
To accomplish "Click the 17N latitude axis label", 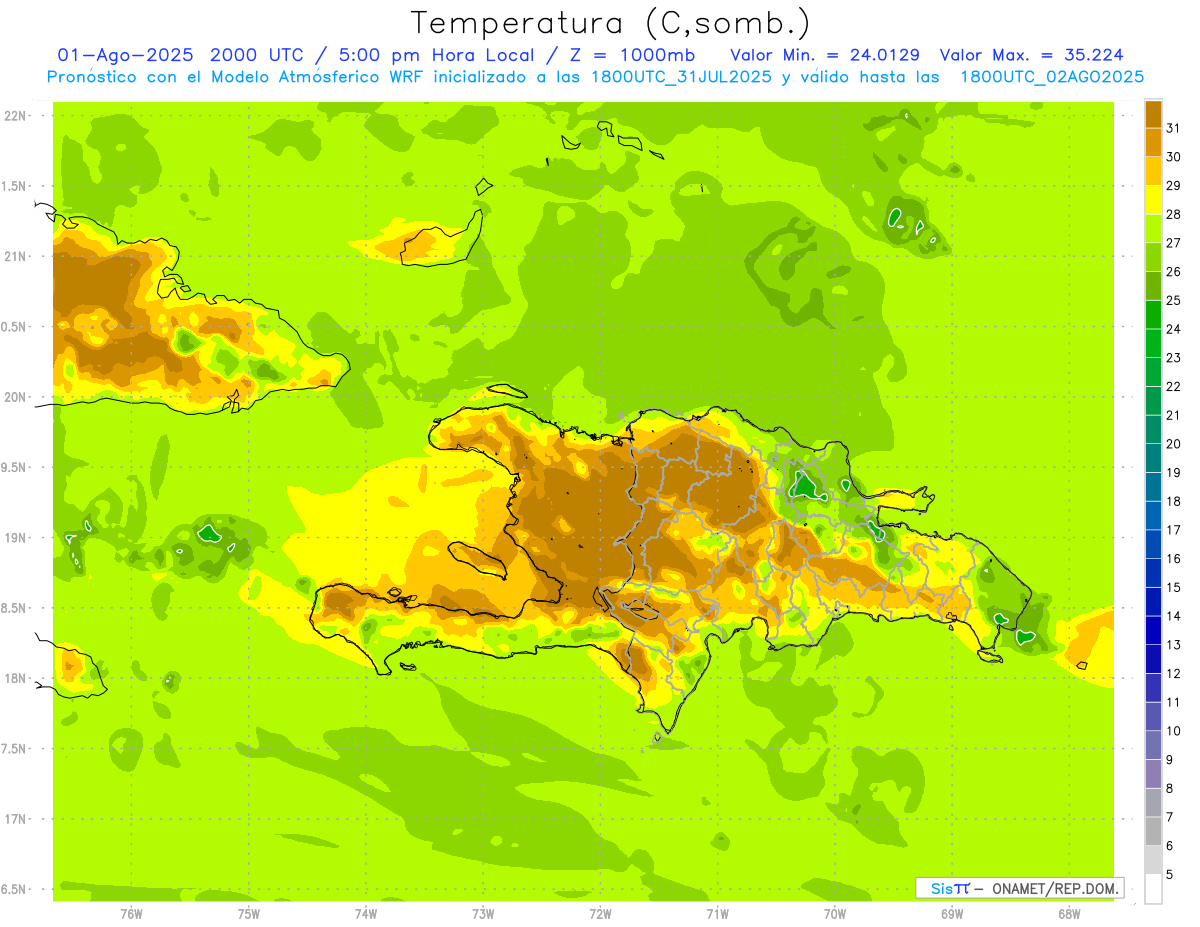I will click(x=16, y=819).
